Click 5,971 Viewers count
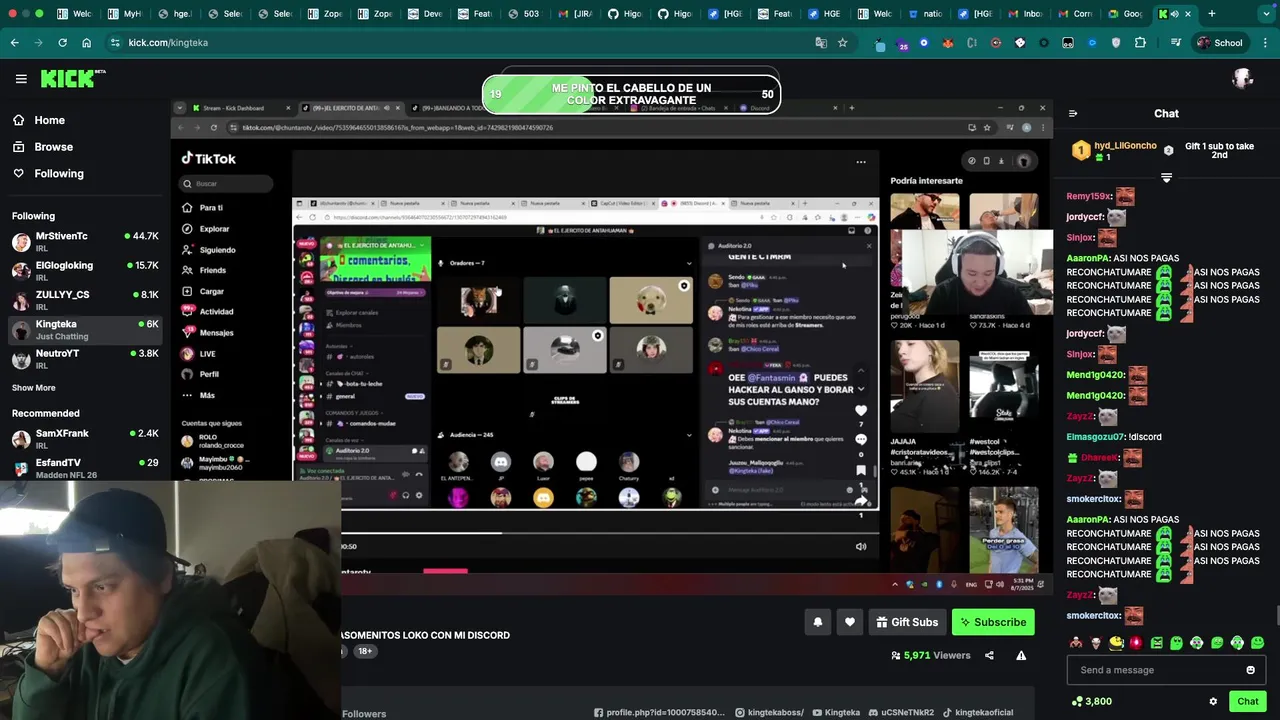 (930, 656)
